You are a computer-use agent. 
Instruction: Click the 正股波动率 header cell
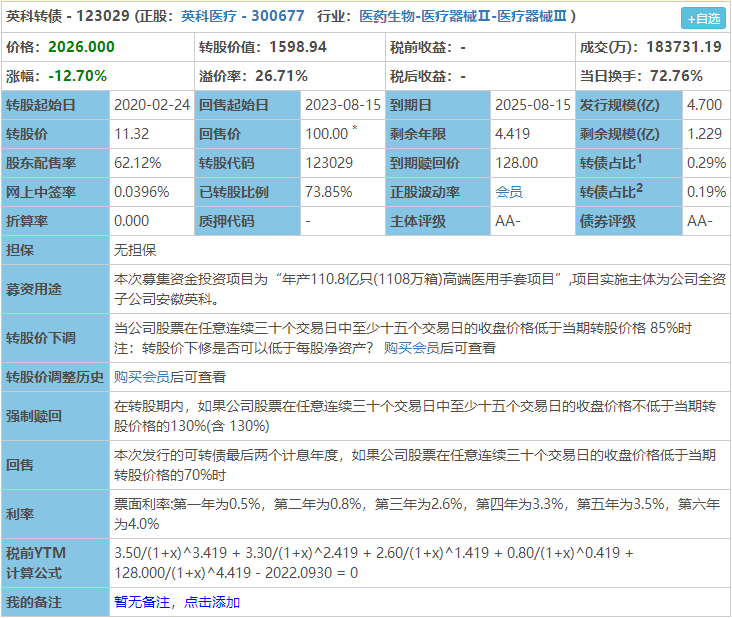(438, 192)
